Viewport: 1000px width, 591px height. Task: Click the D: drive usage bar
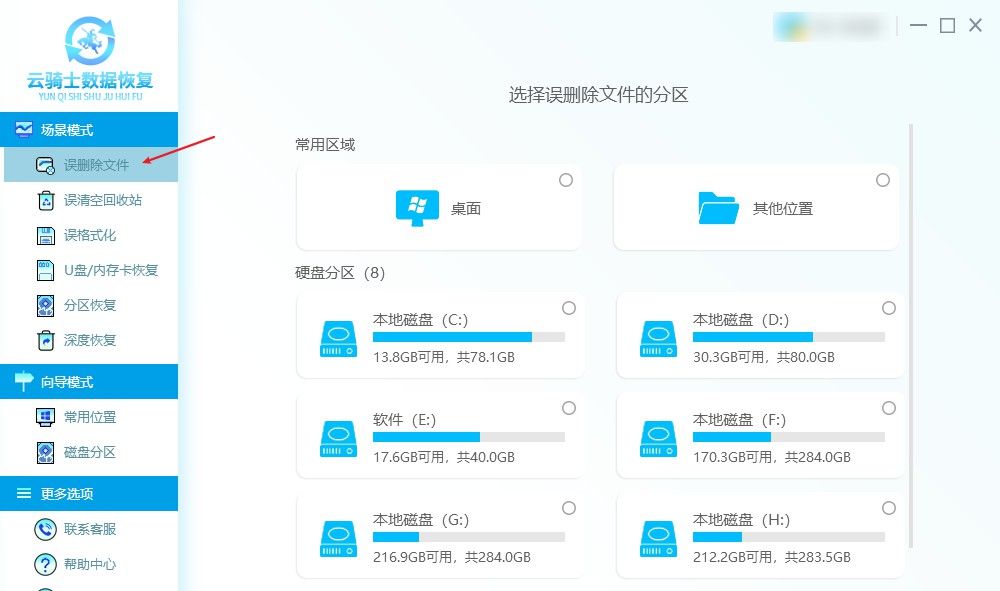pos(789,337)
